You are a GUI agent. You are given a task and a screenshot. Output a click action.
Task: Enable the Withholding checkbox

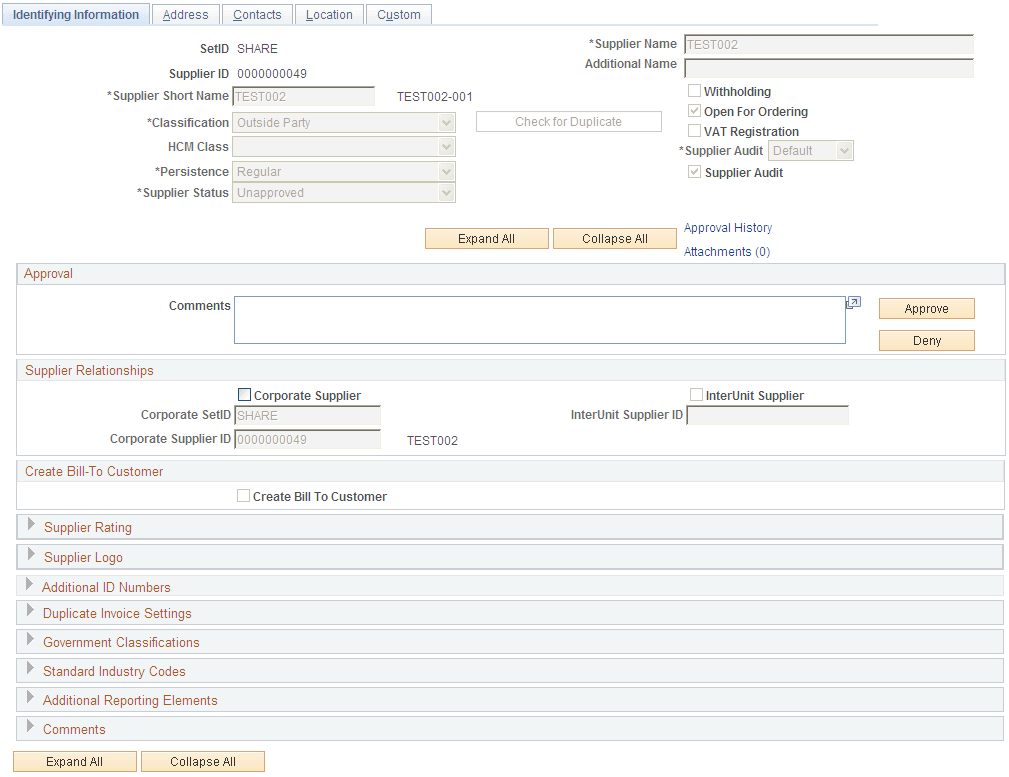click(695, 91)
